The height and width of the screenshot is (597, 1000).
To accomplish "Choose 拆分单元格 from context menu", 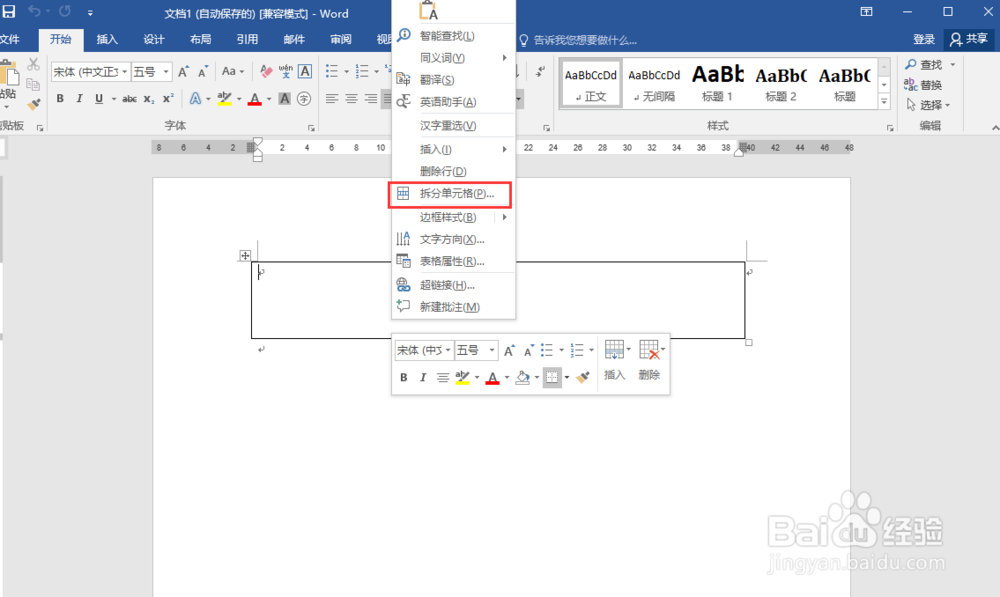I will [452, 194].
